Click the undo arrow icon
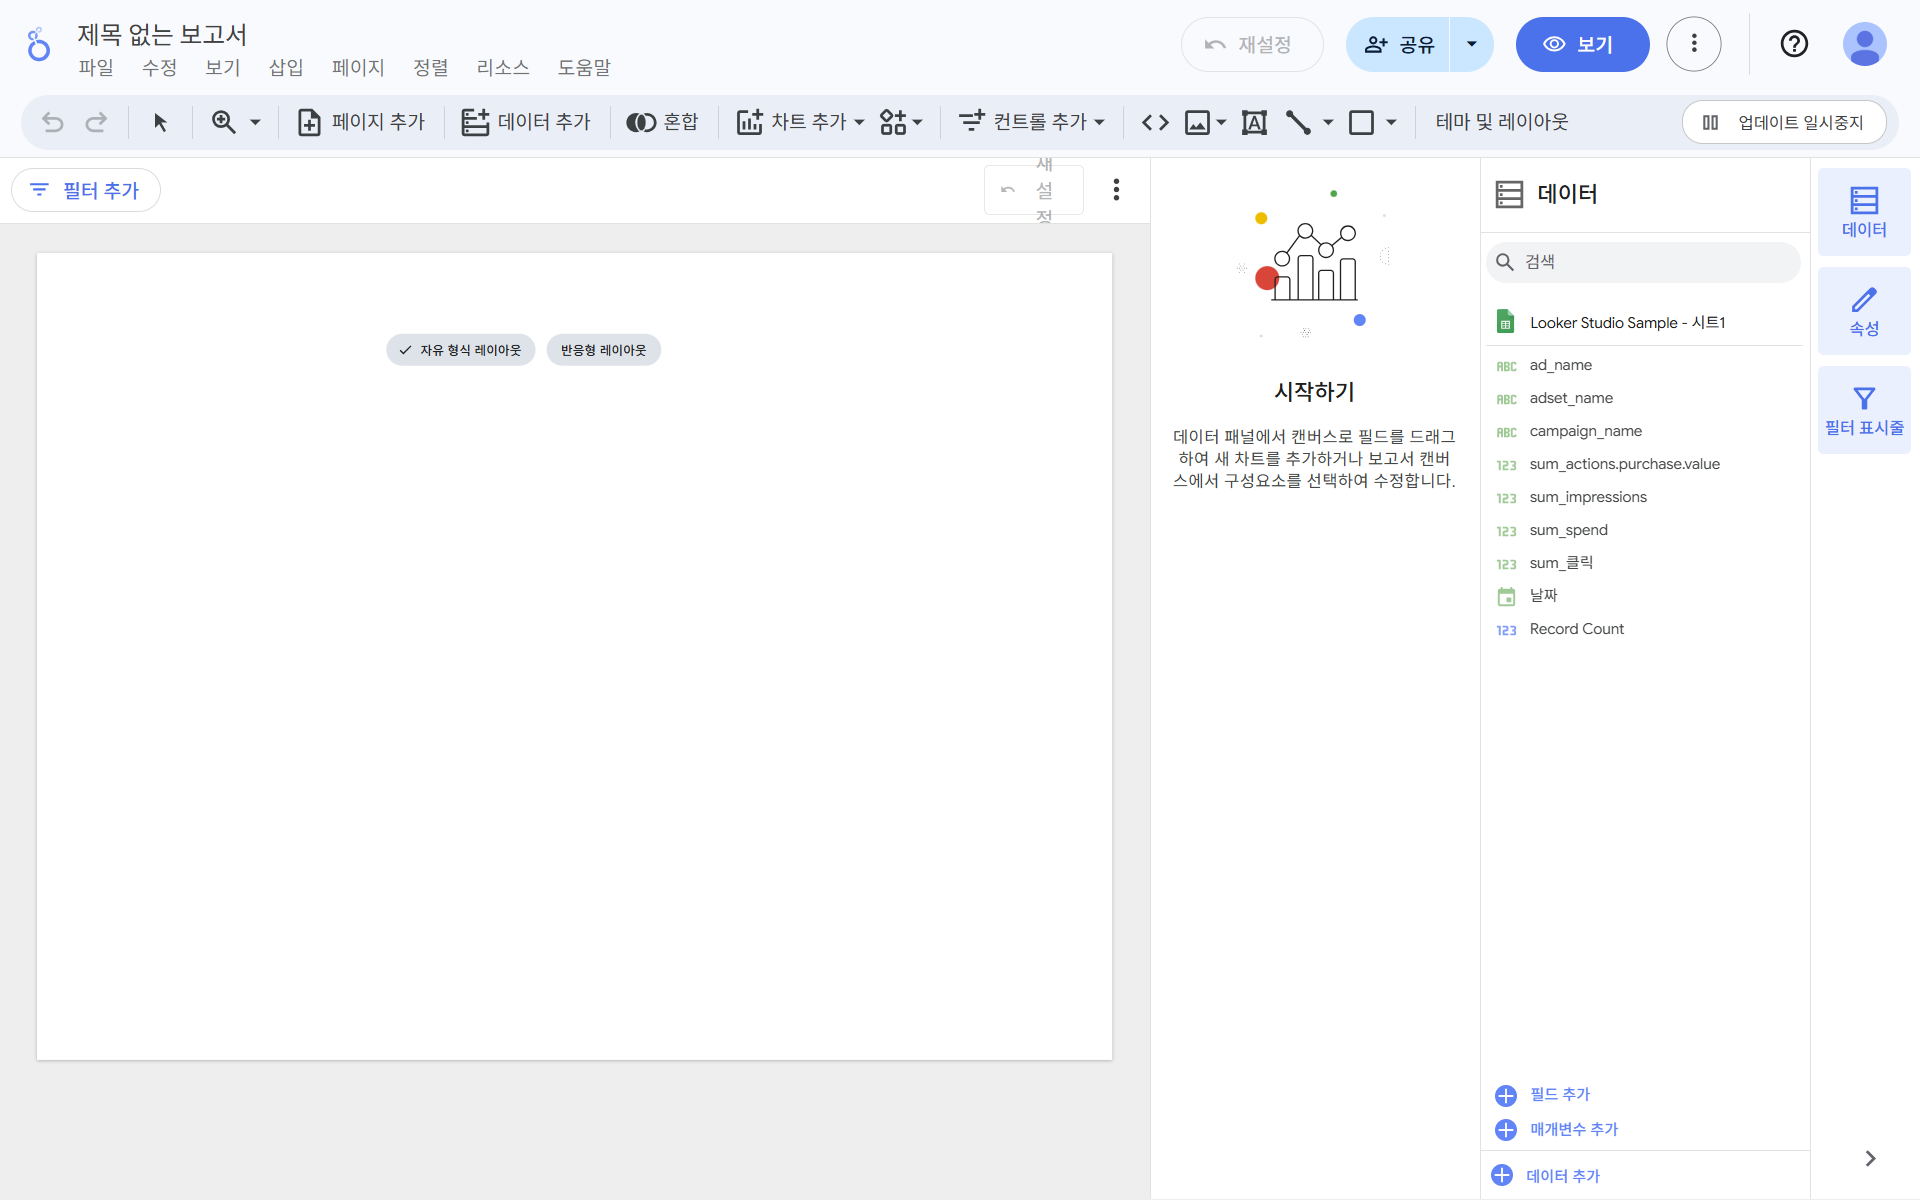 (x=52, y=122)
